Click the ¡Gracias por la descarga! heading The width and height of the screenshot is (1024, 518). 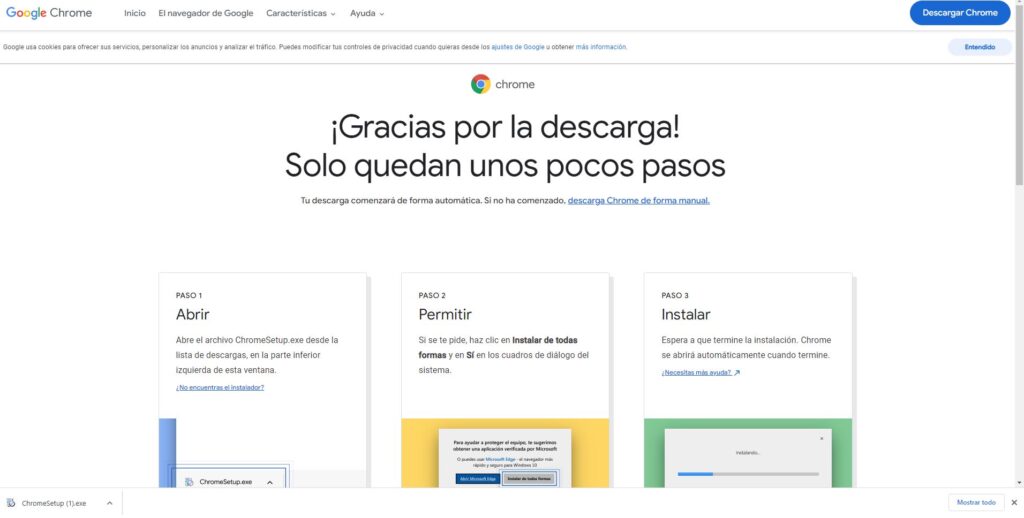(x=505, y=128)
